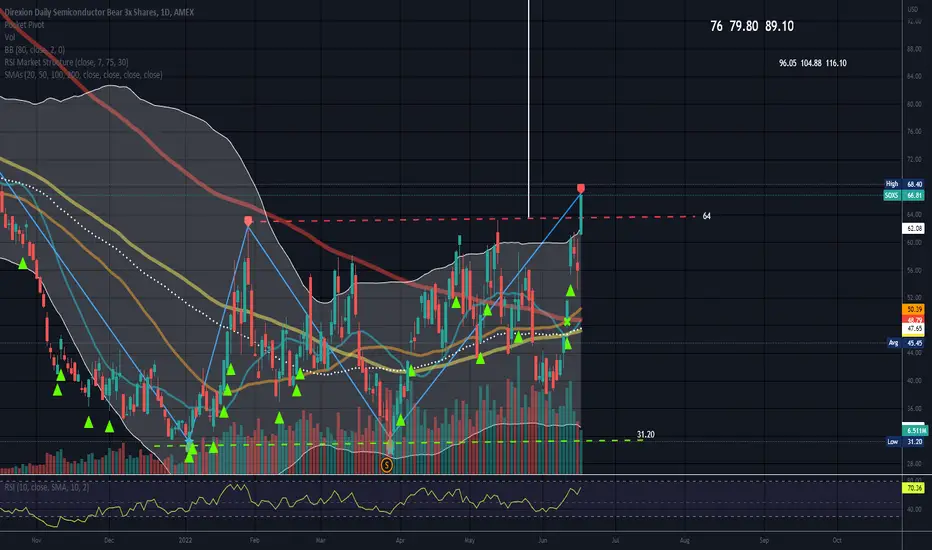Click the Sep label on the time axis

coord(764,540)
